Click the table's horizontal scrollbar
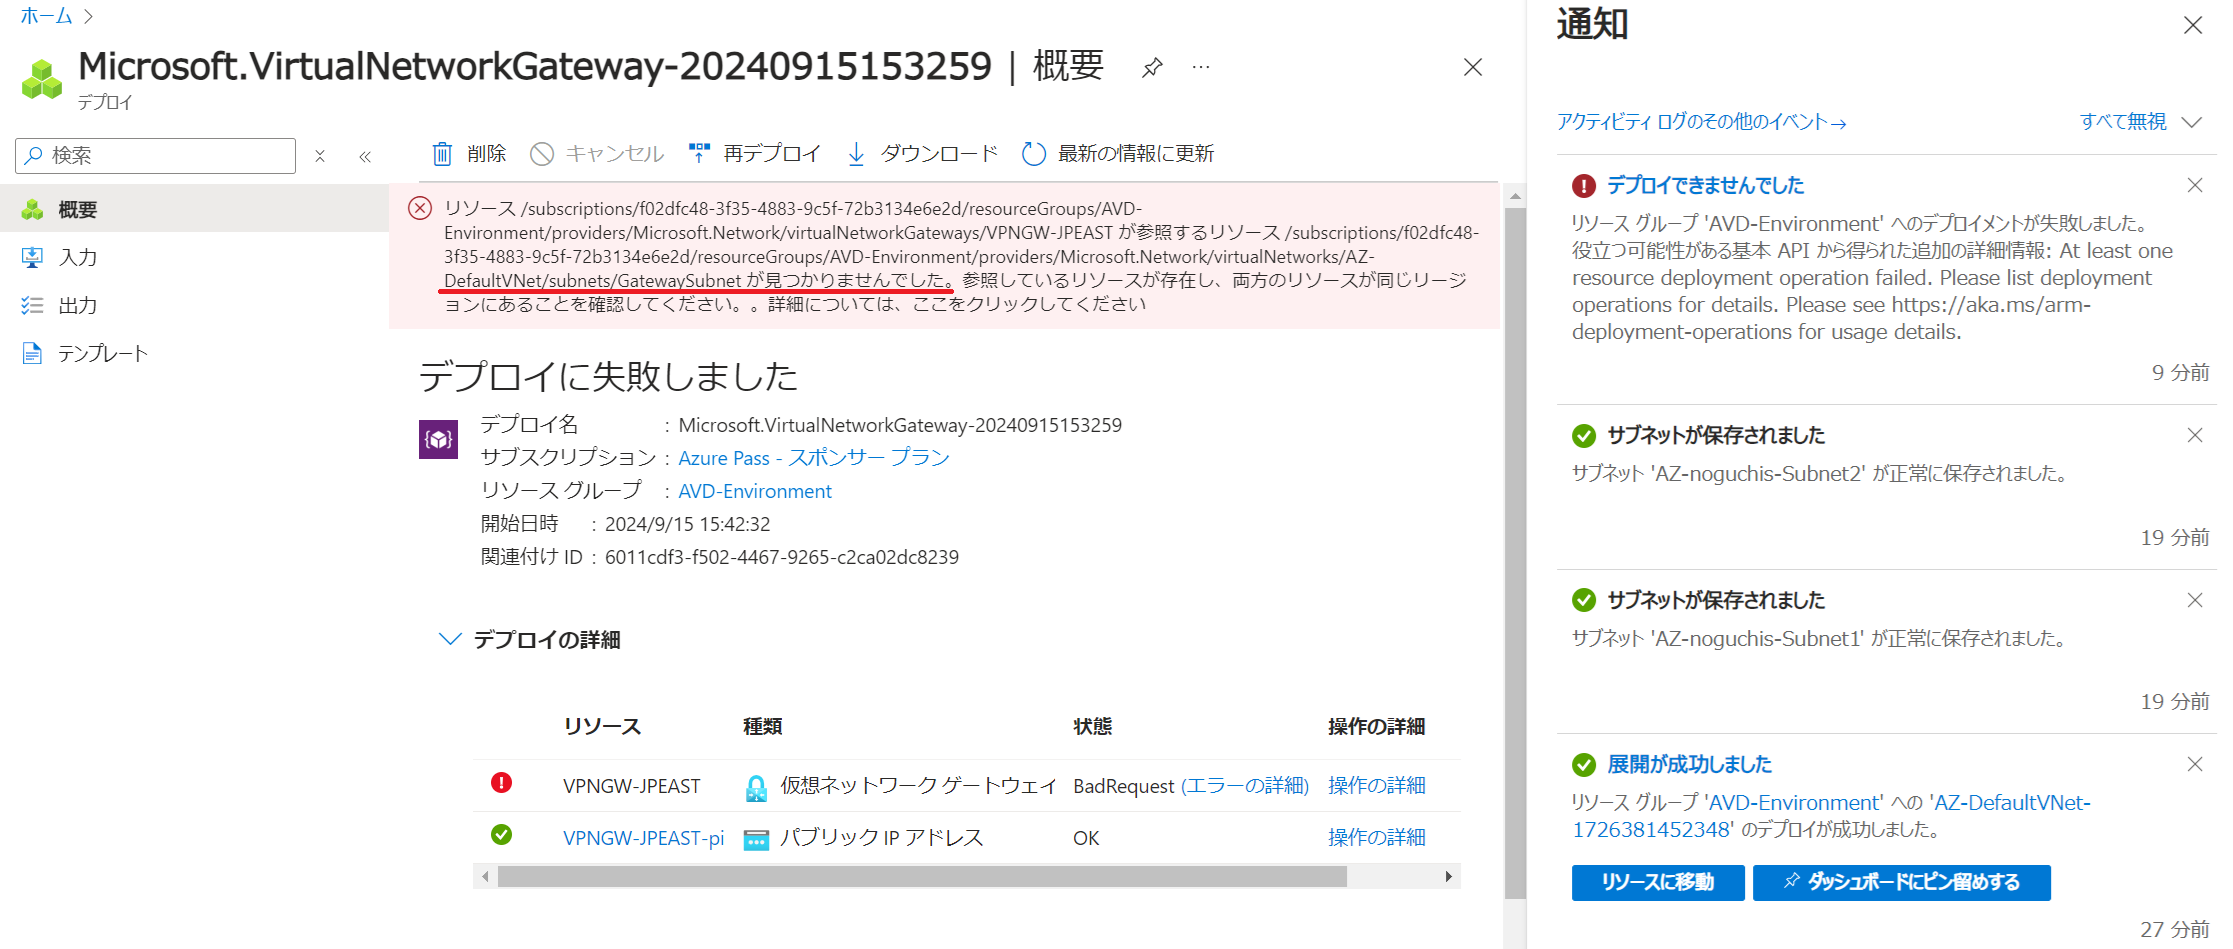This screenshot has height=949, width=2233. click(x=922, y=877)
